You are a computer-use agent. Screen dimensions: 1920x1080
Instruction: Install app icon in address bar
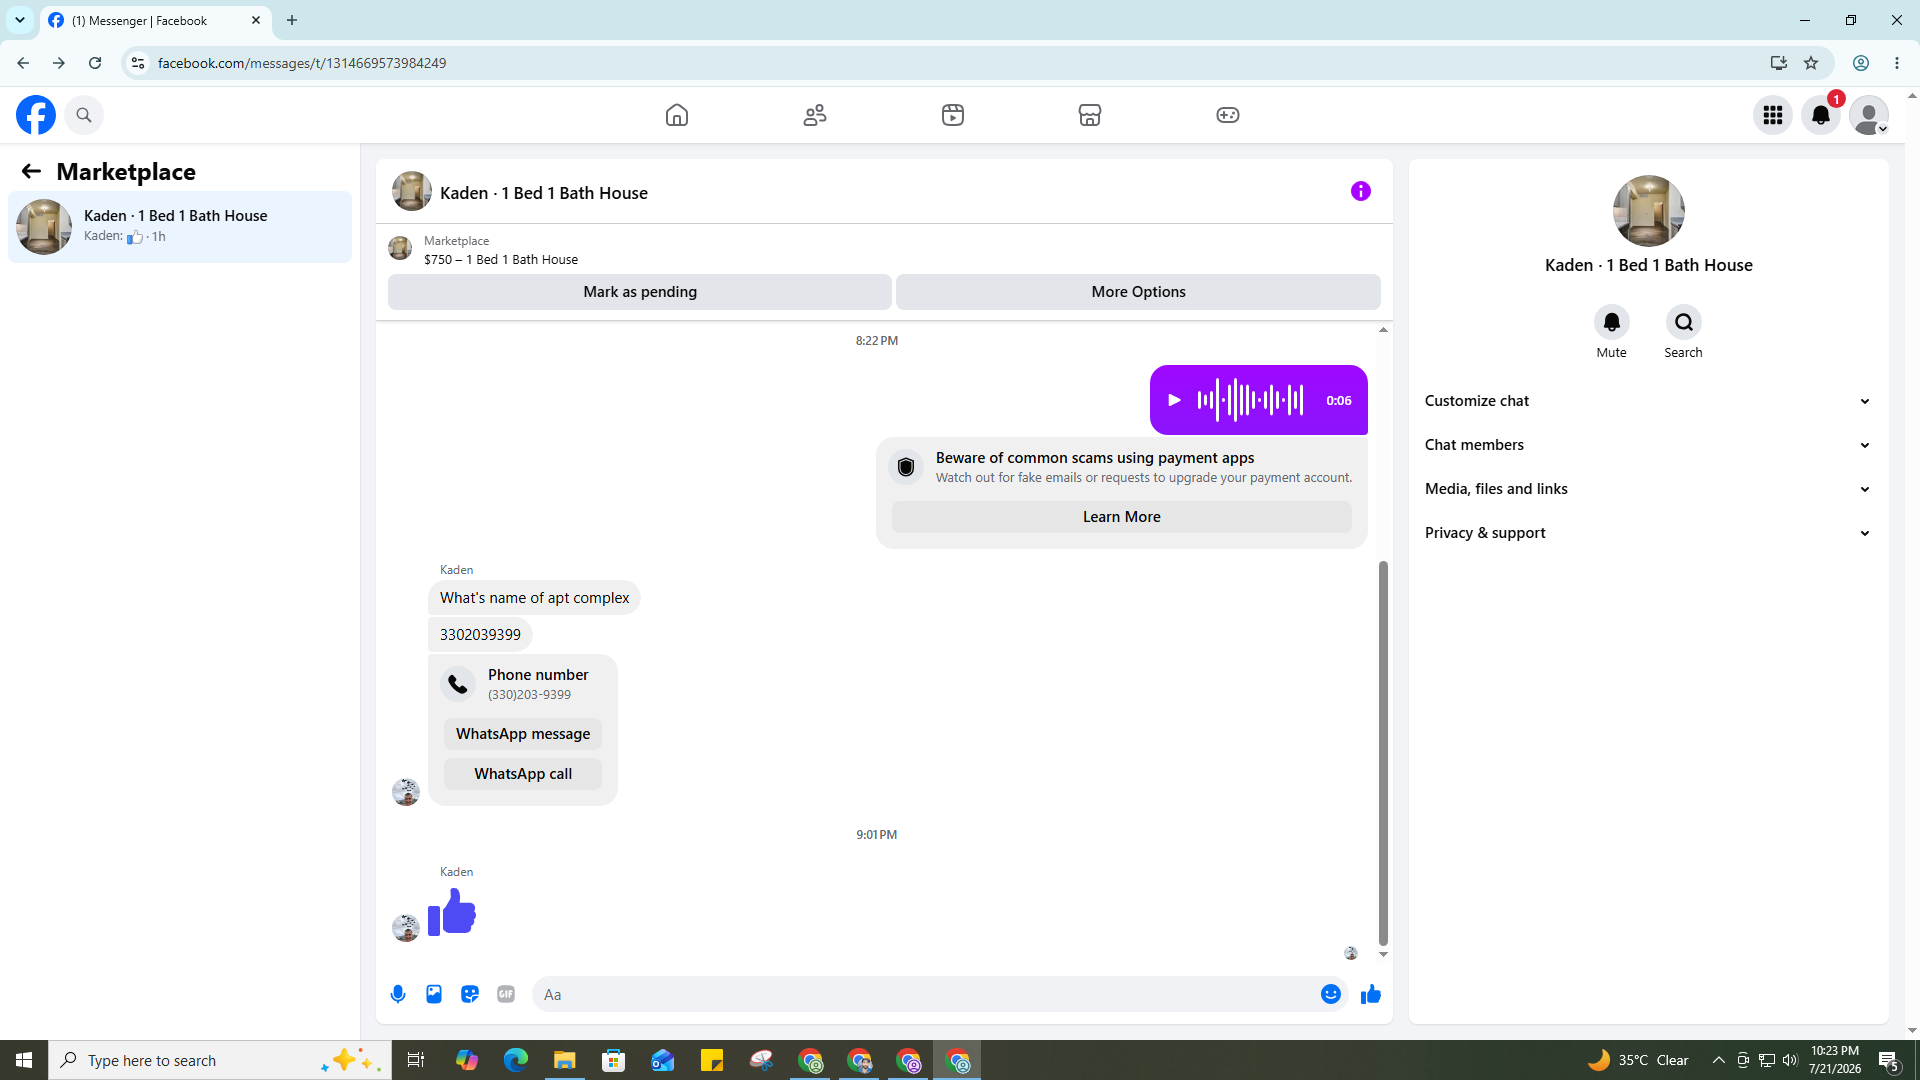point(1779,63)
